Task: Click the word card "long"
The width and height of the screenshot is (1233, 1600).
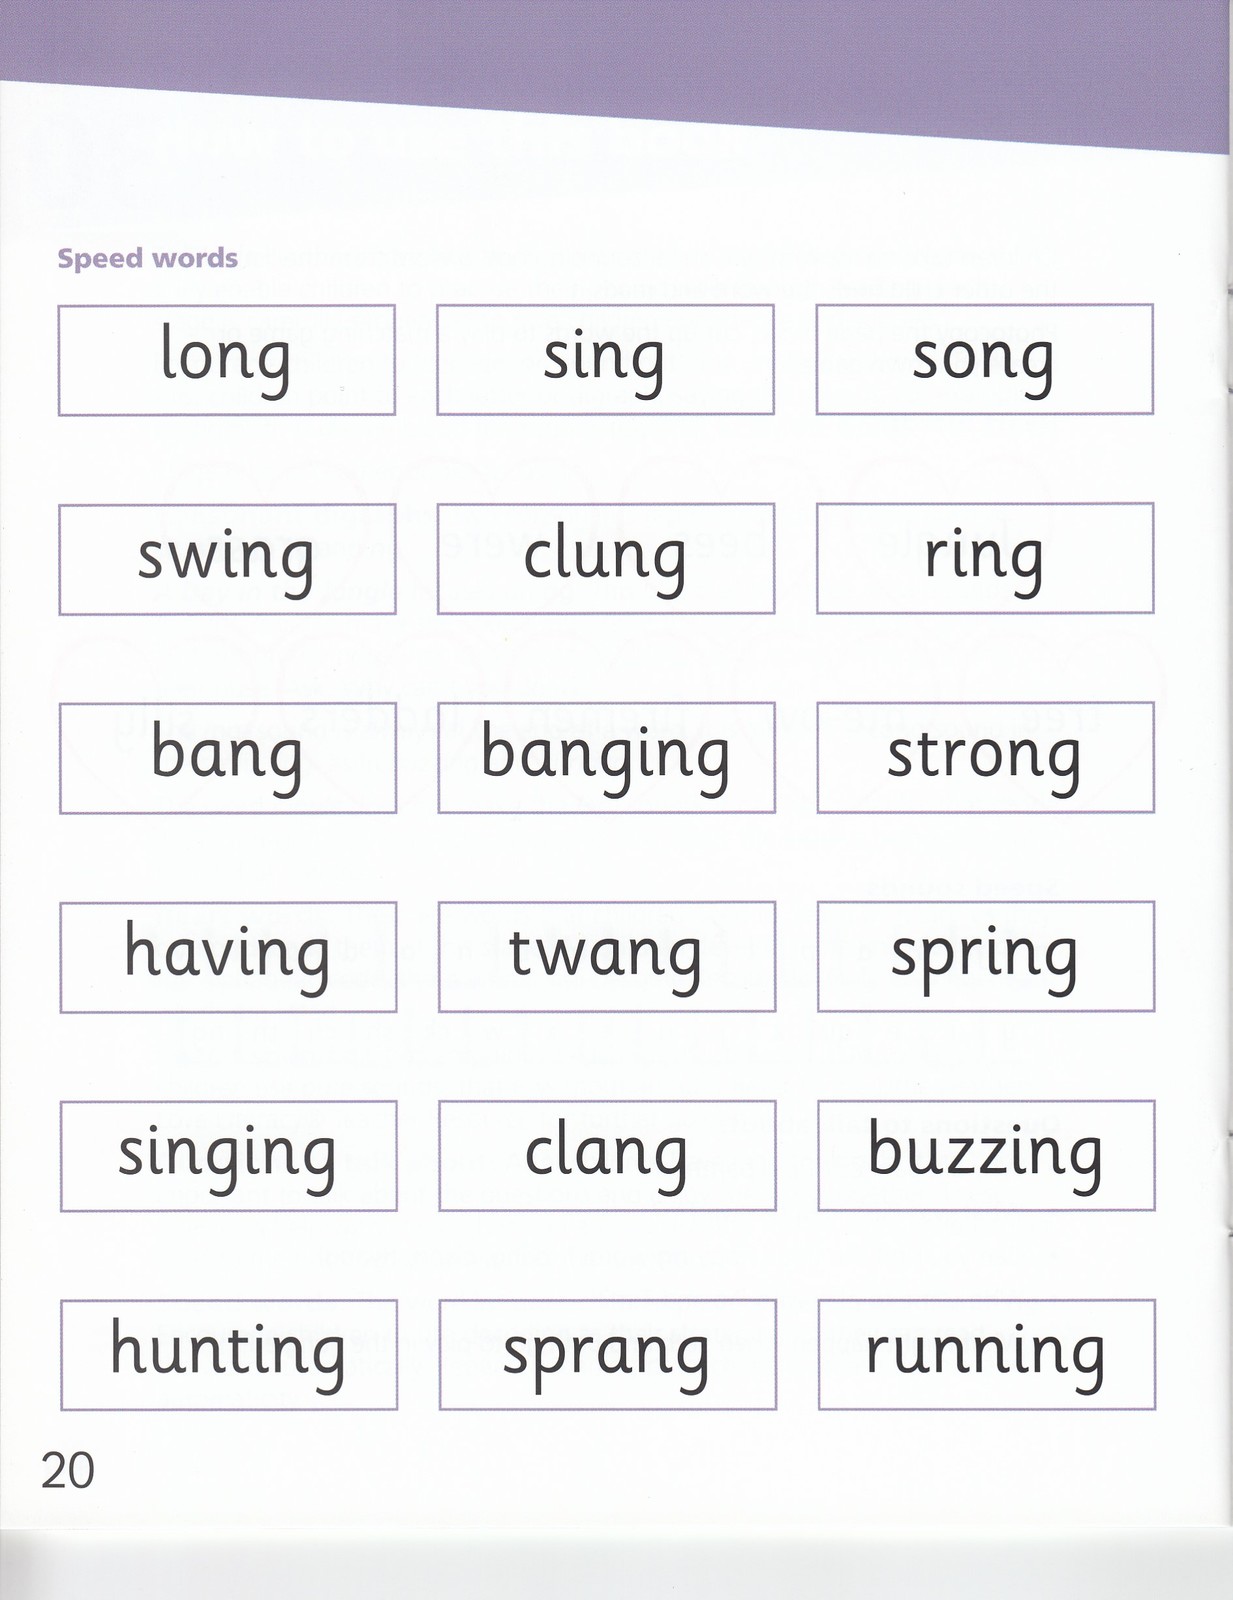Action: pyautogui.click(x=227, y=360)
